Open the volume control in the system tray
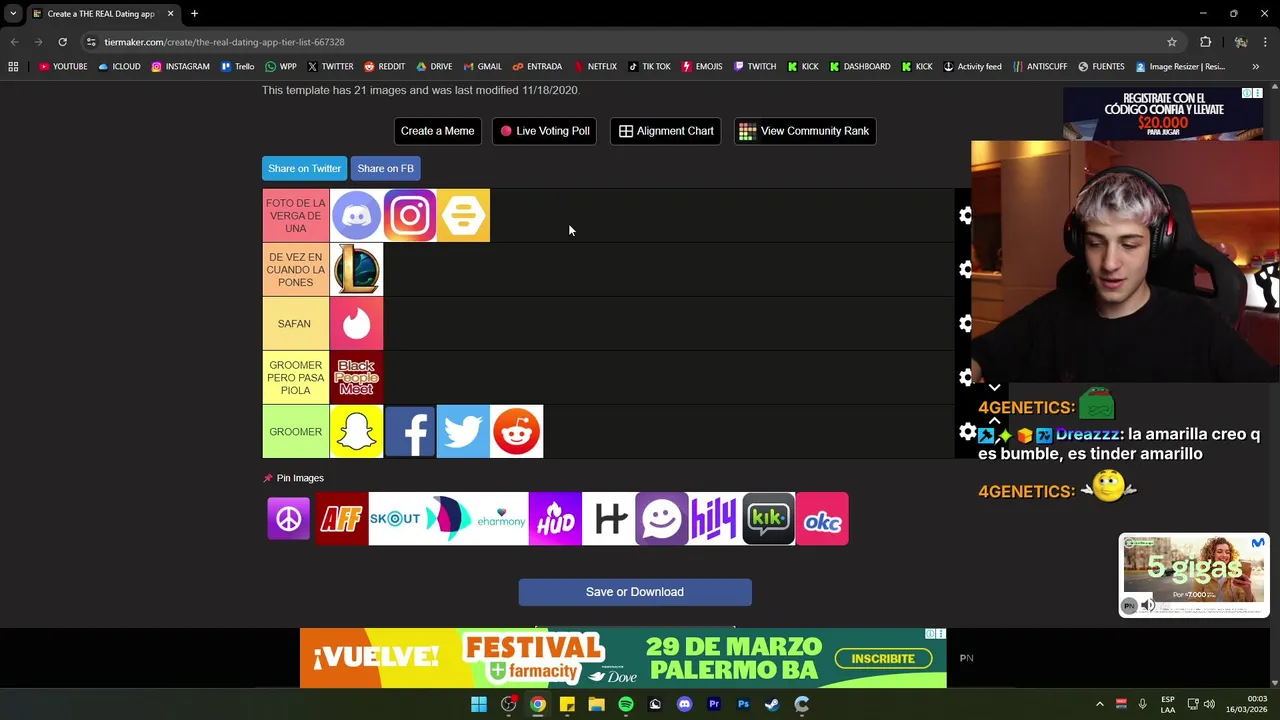The width and height of the screenshot is (1280, 720). 1209,704
